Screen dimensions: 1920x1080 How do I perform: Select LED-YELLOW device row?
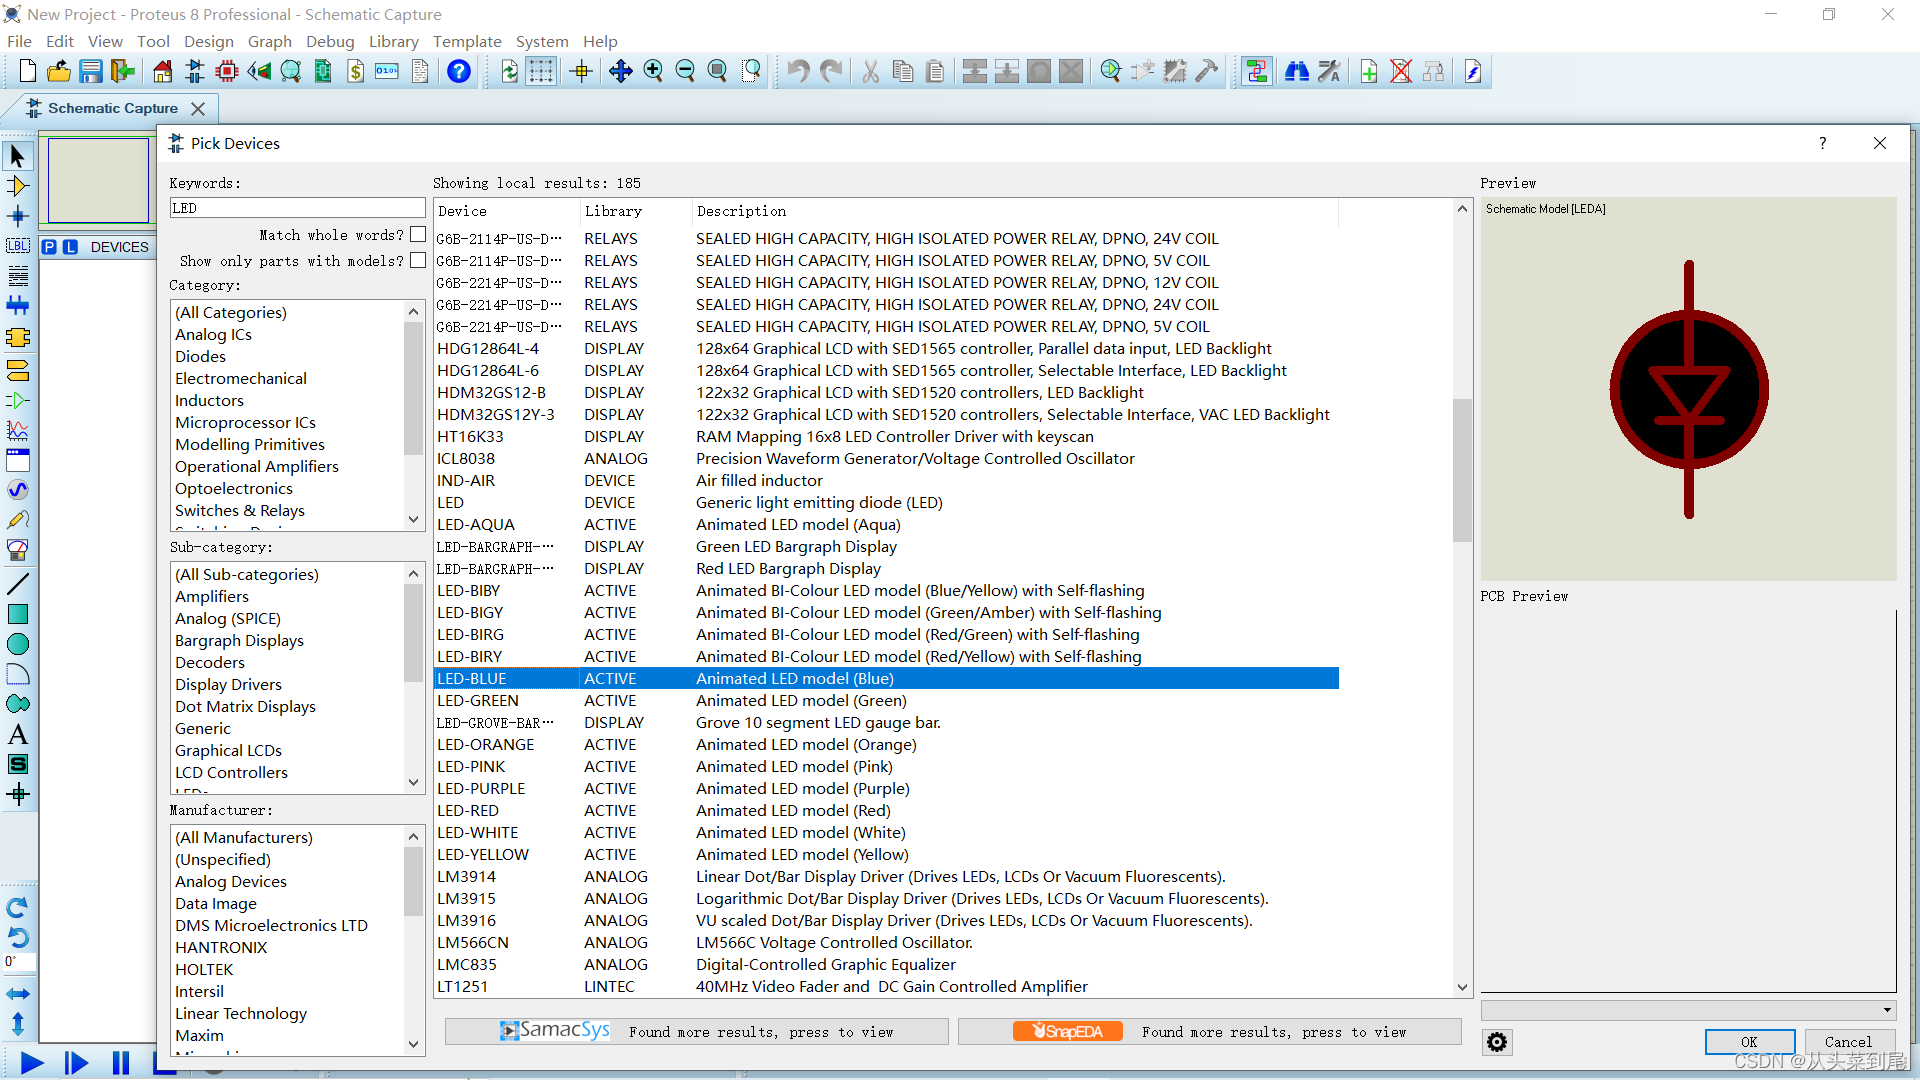(x=886, y=854)
